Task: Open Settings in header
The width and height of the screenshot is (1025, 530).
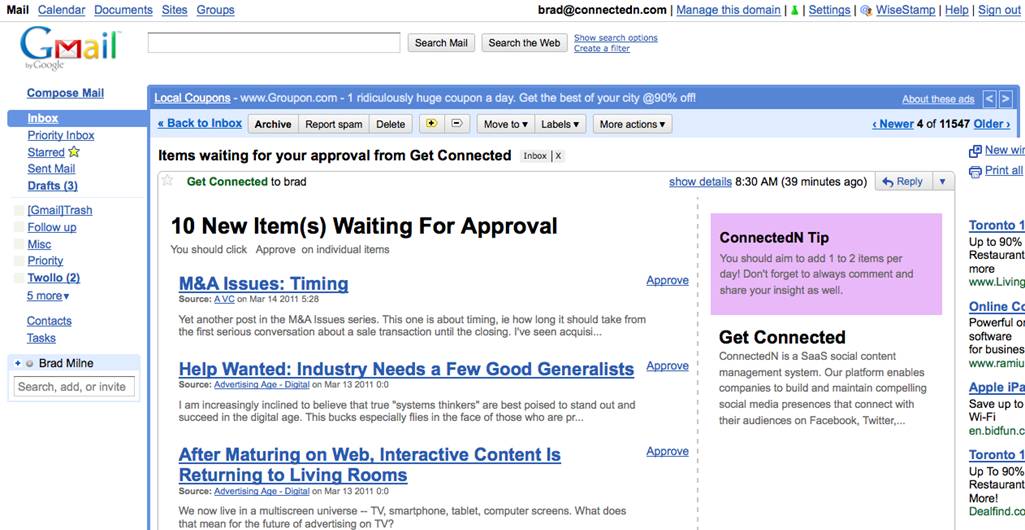Action: tap(830, 10)
